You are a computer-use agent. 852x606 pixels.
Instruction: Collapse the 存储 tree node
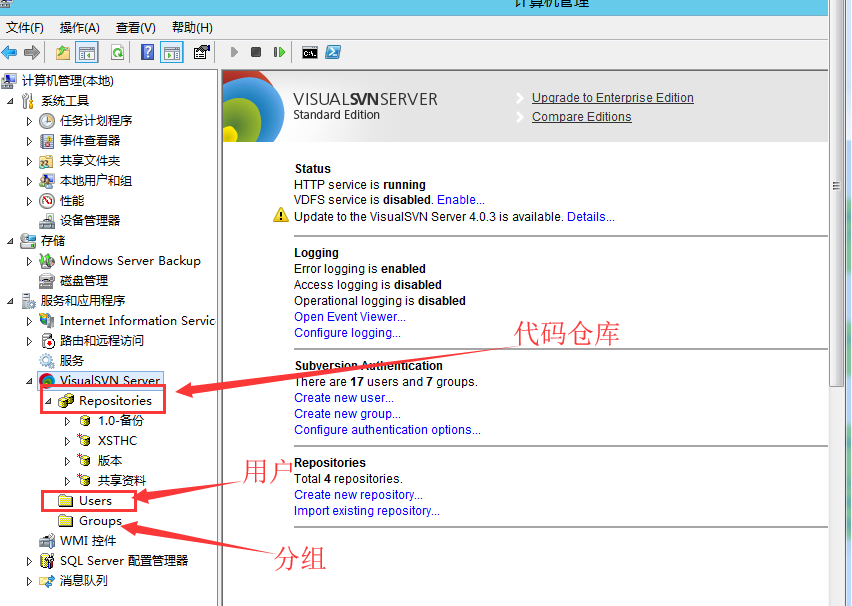click(10, 241)
